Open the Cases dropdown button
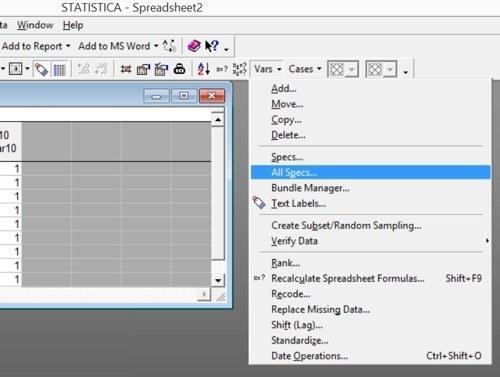 click(305, 69)
